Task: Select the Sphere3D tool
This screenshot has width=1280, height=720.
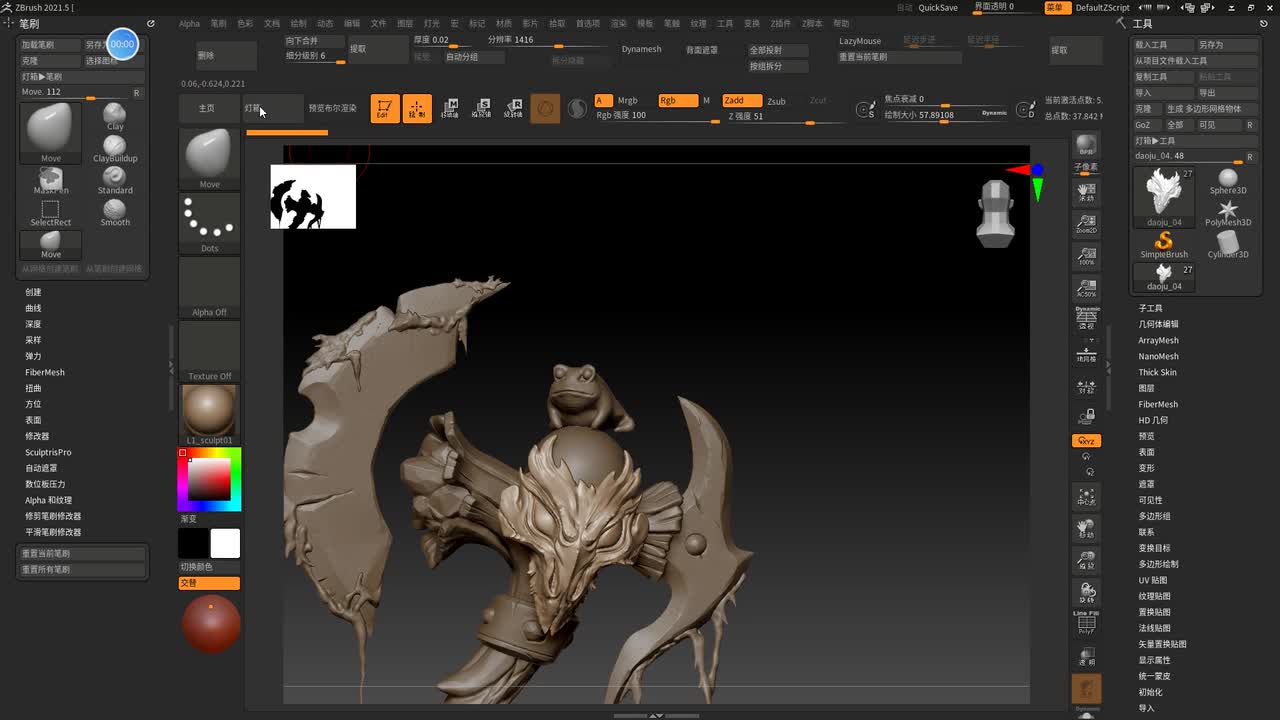Action: [x=1228, y=182]
